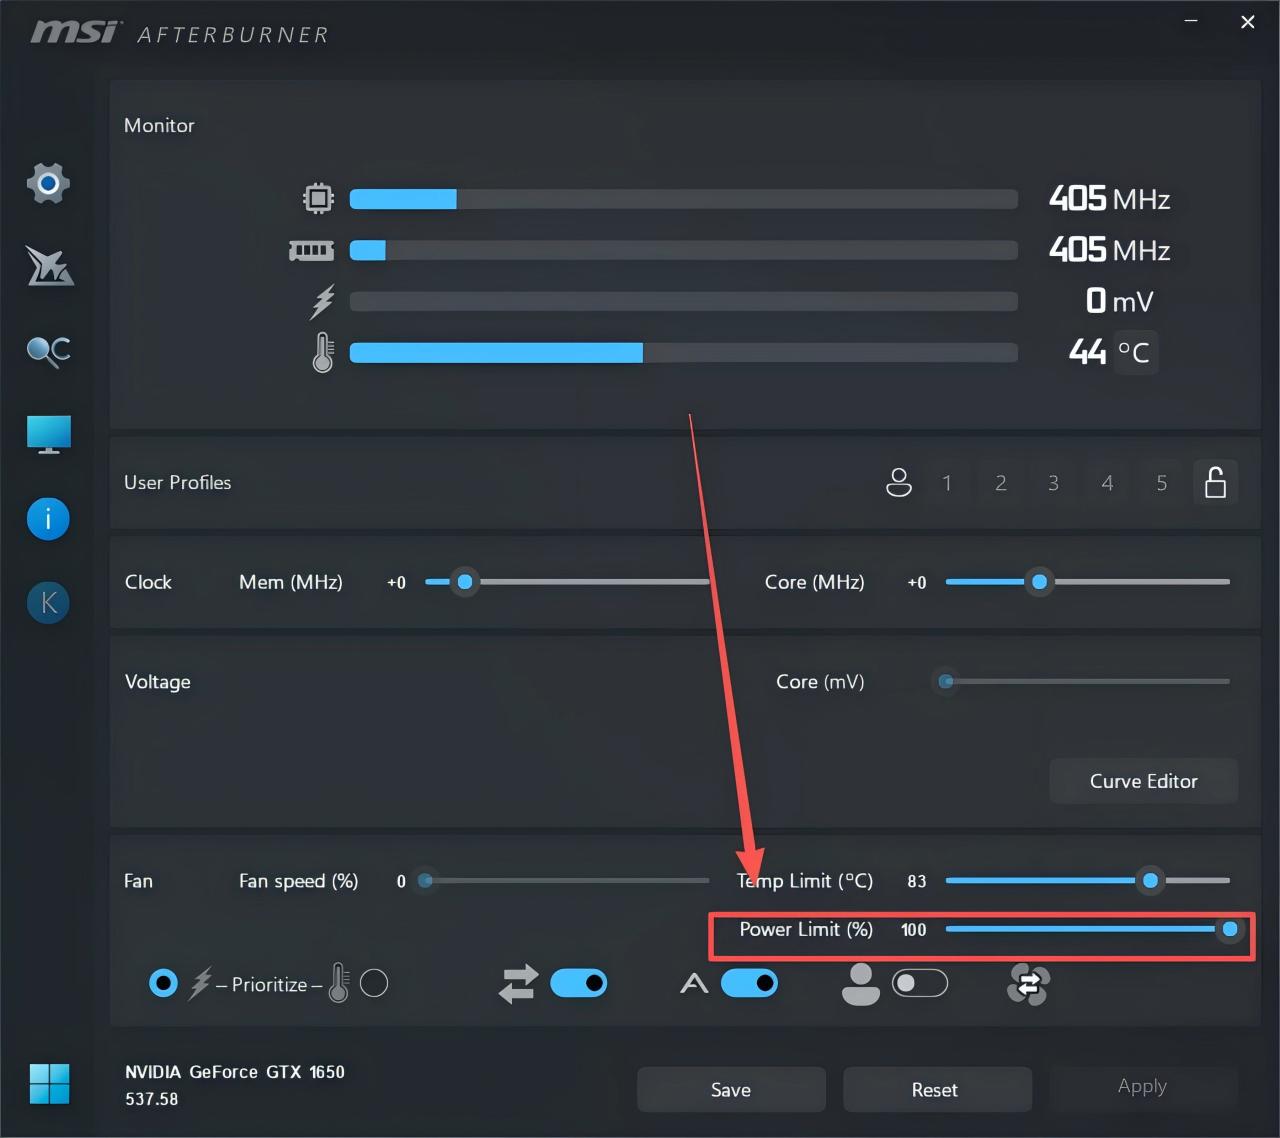Click the "44" temperature reading

click(x=1087, y=352)
